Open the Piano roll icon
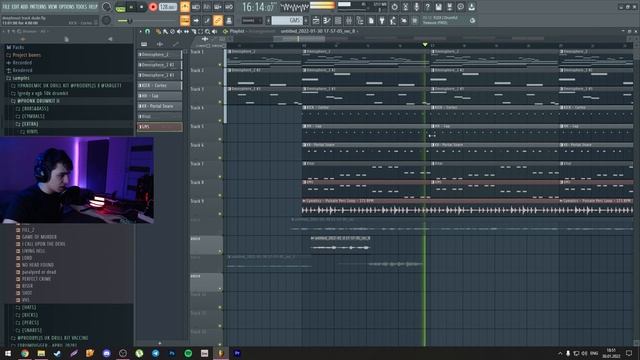Image resolution: width=640 pixels, height=360 pixels. 327,20
